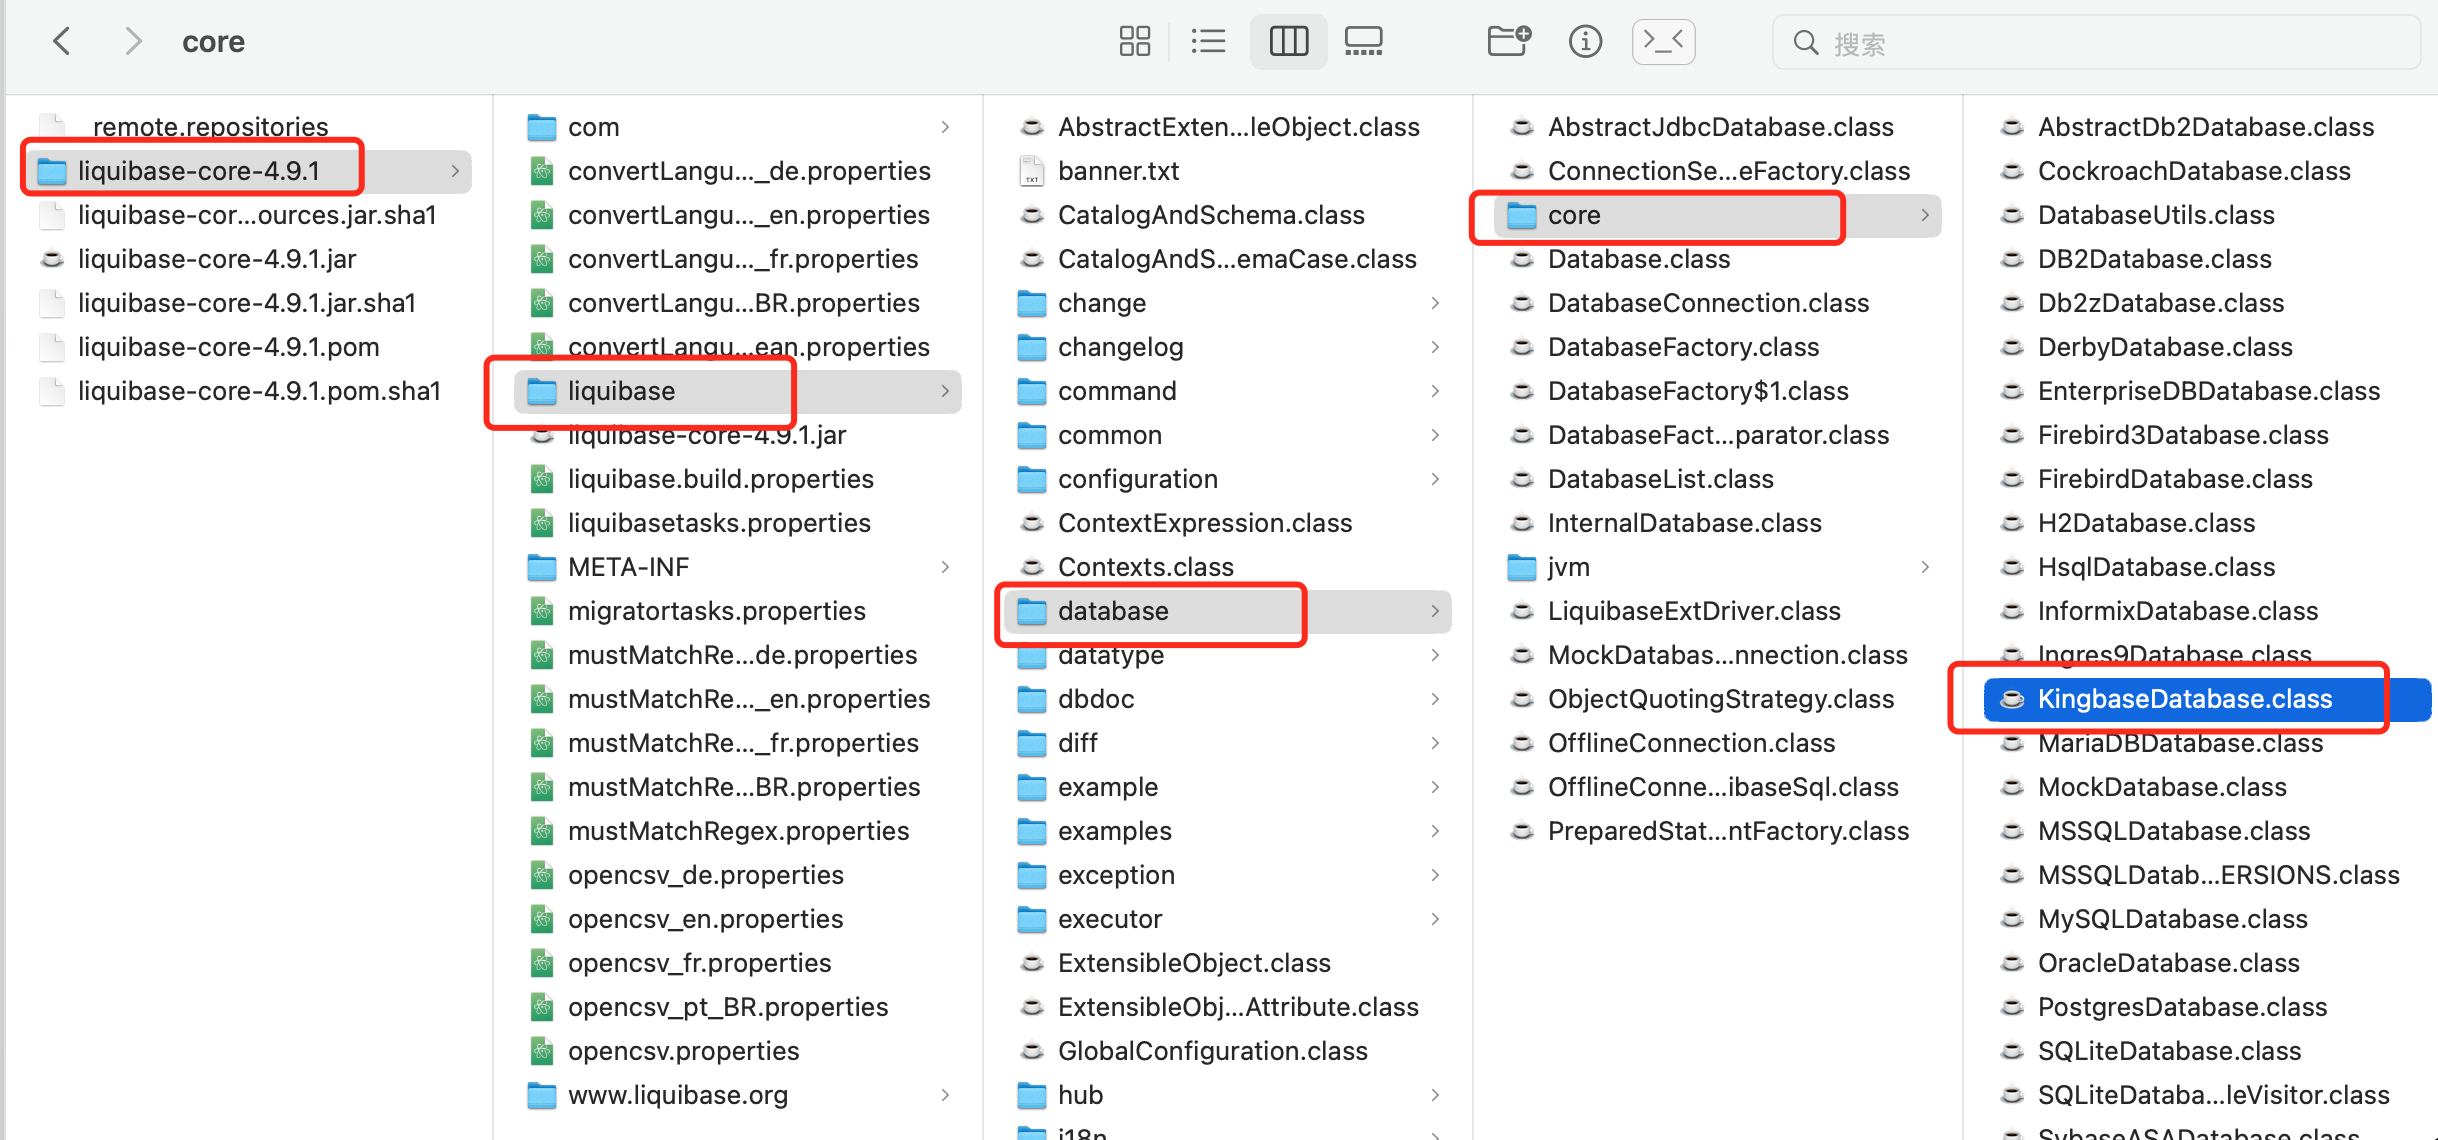Create a new folder using the toolbar icon

(x=1508, y=41)
